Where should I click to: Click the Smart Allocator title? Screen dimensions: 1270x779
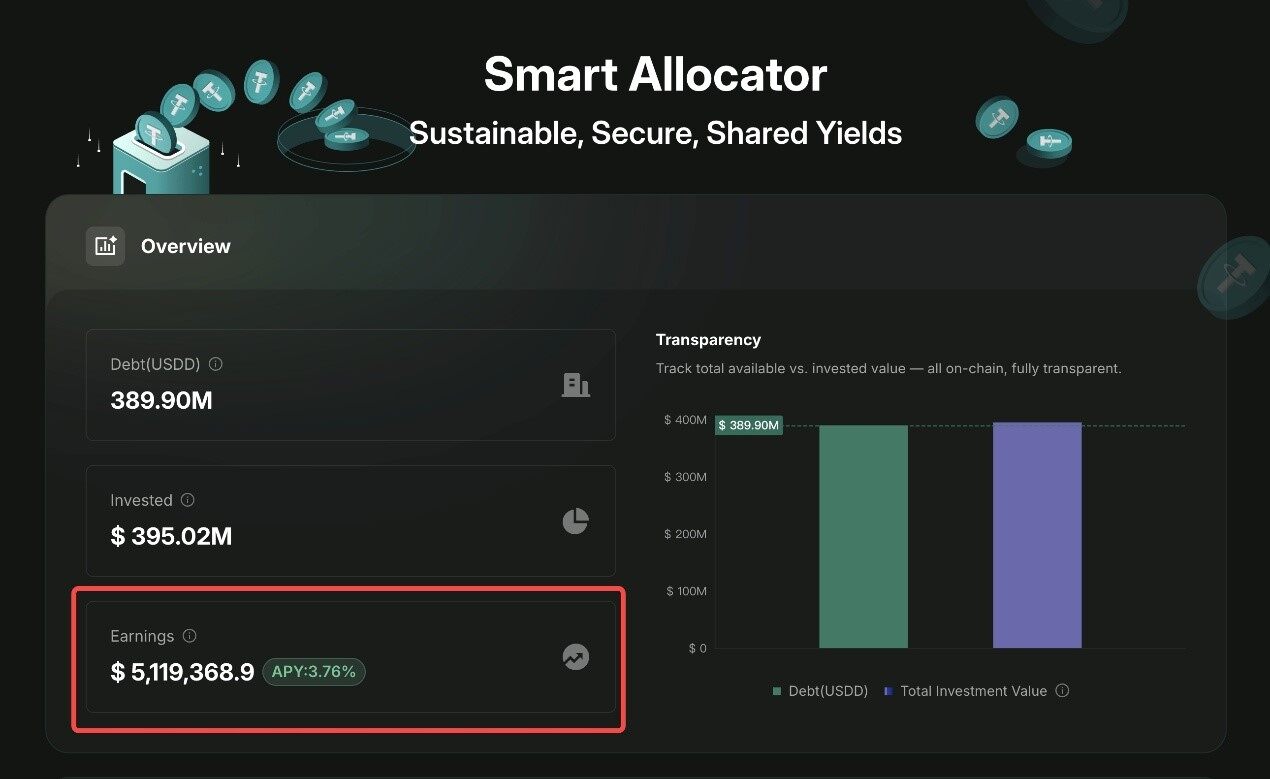point(655,75)
